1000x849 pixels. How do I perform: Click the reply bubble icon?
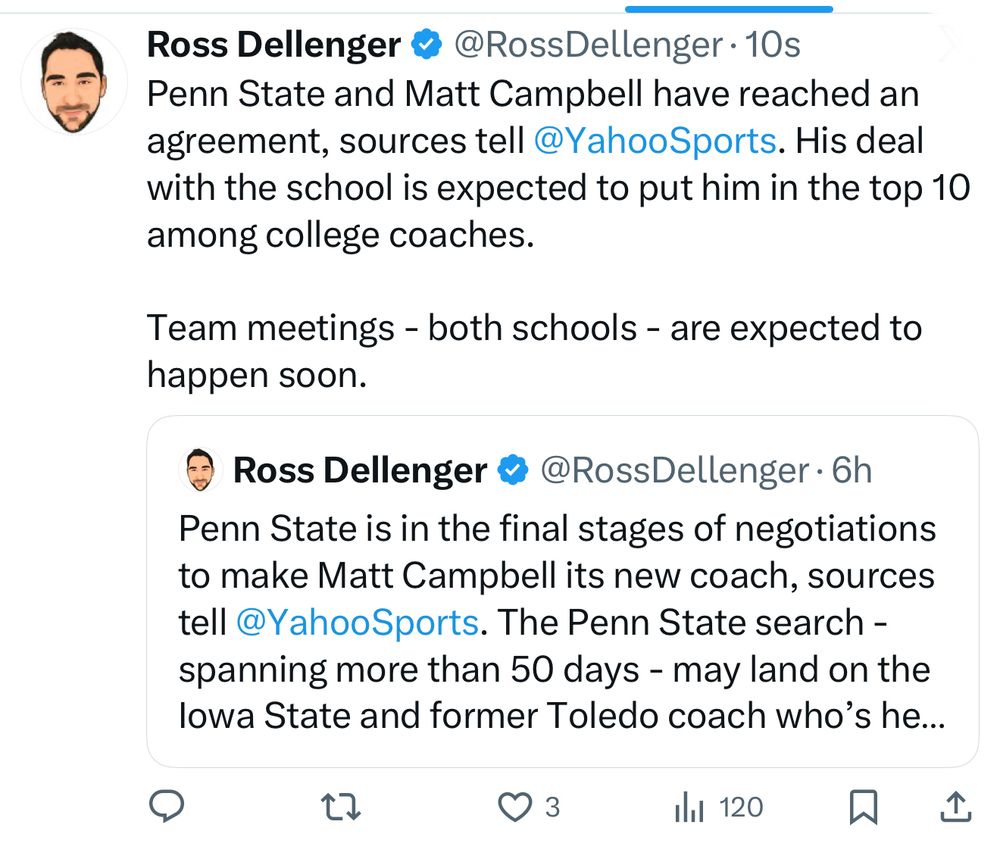[168, 806]
